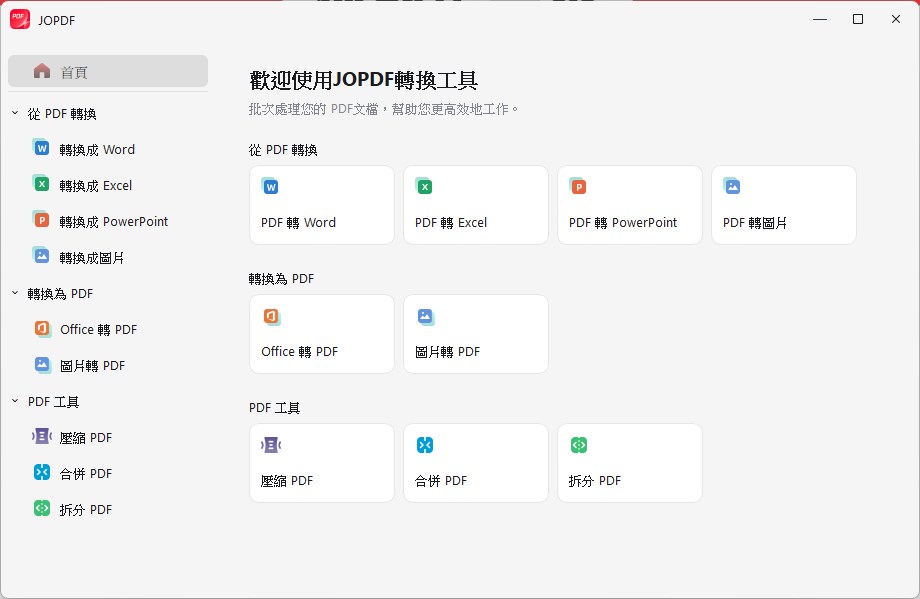Click the Word icon in PDF 轉 Word card
This screenshot has width=920, height=599.
(x=270, y=186)
